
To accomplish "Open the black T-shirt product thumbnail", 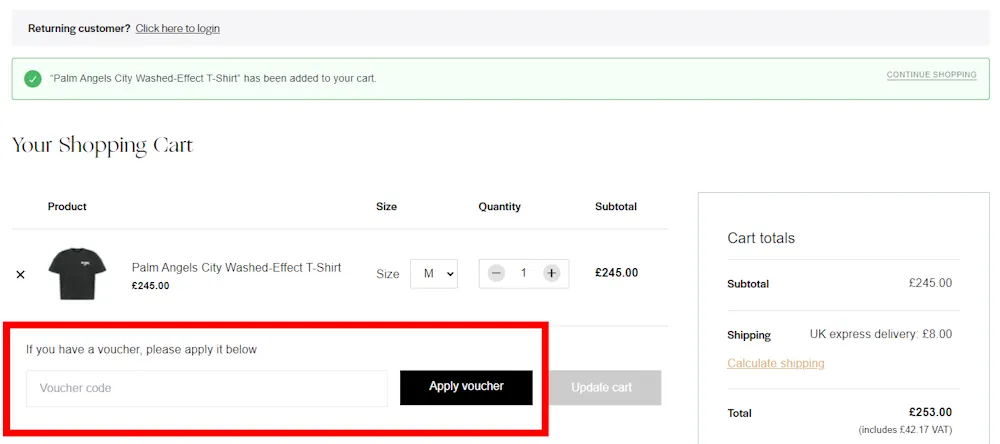I will [77, 274].
